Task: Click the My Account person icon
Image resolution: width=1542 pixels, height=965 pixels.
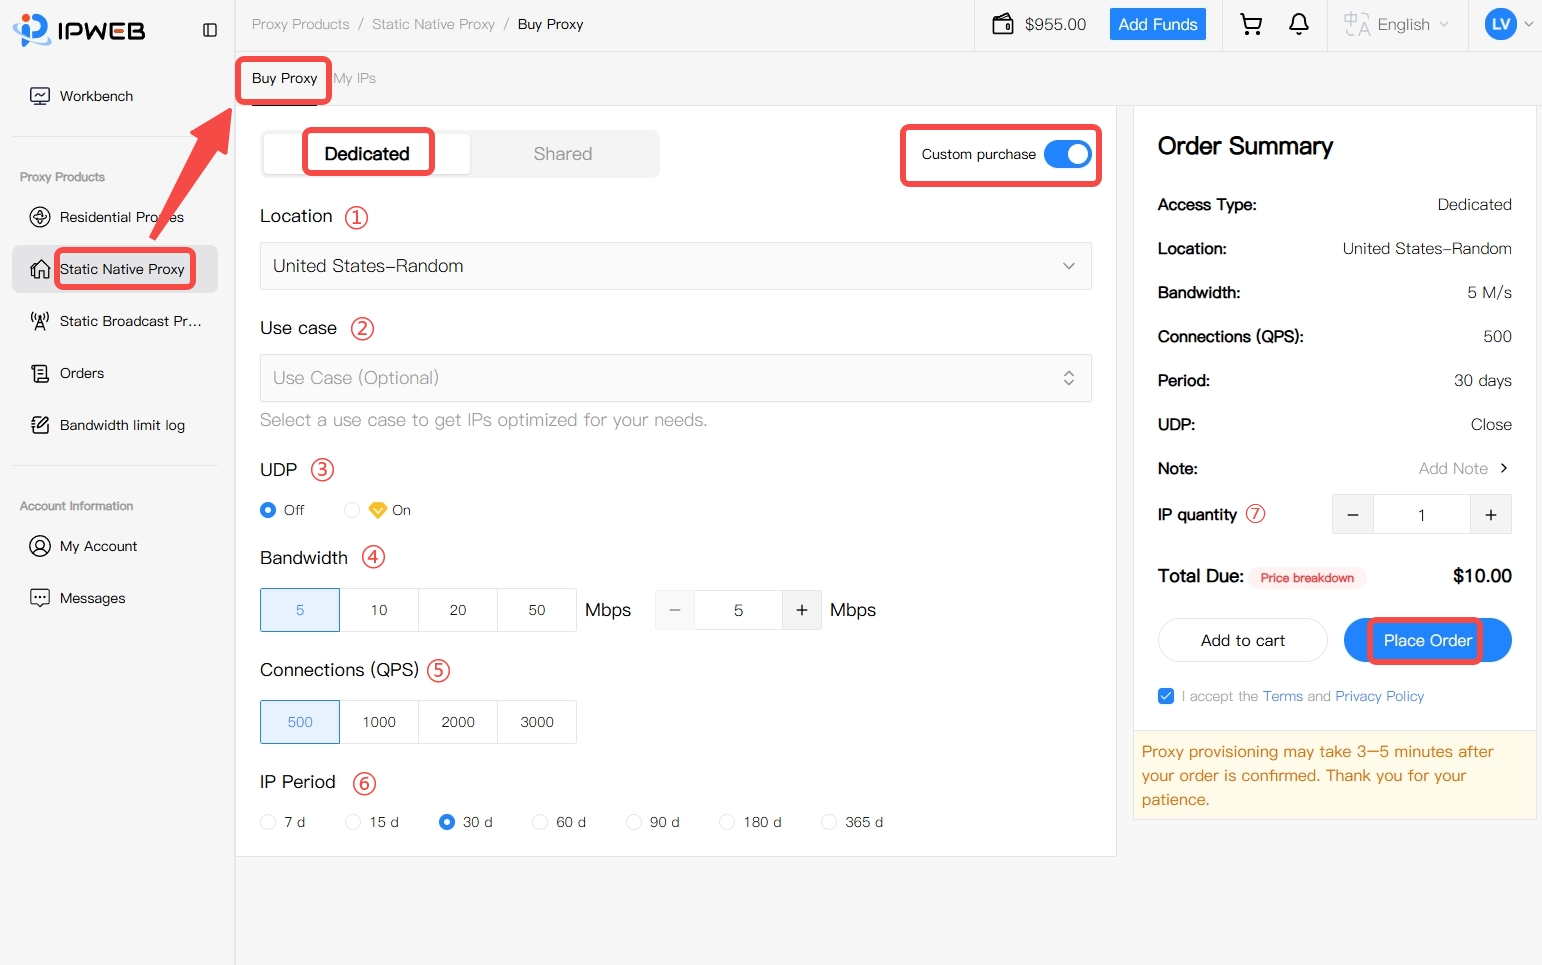Action: pos(40,546)
